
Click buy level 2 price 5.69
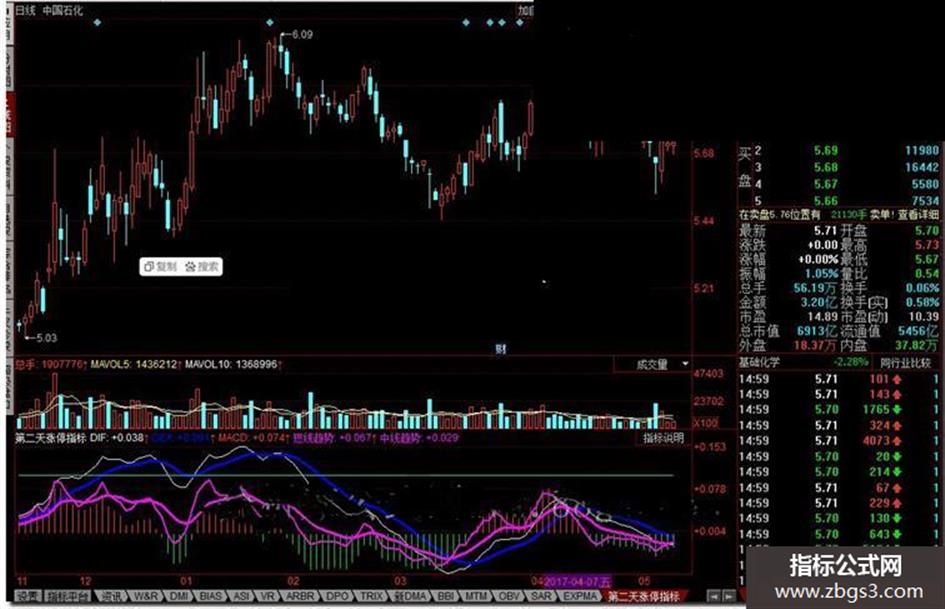coord(826,151)
